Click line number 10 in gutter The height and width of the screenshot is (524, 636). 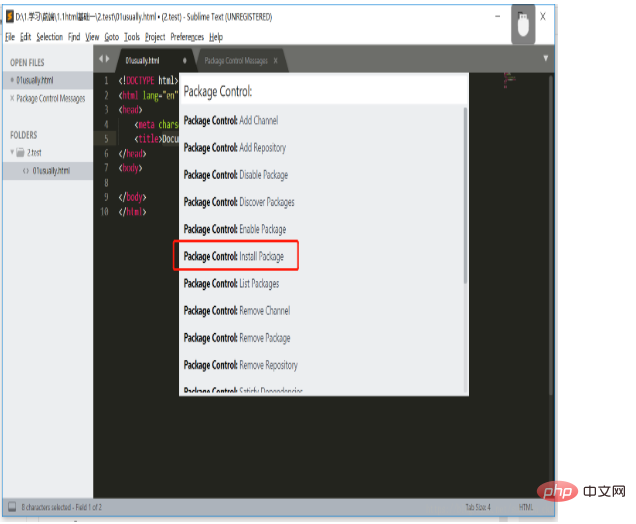point(104,212)
